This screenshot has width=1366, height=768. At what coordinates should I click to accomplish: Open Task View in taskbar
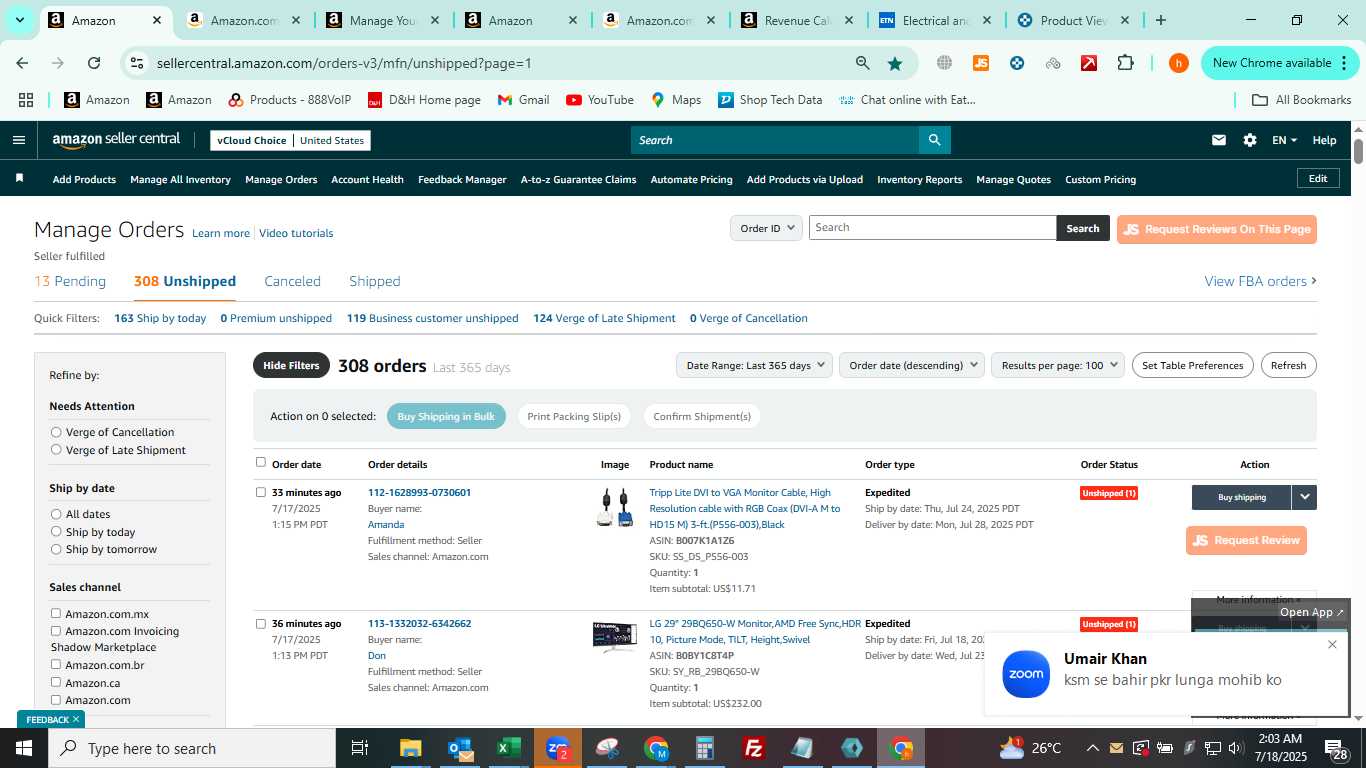tap(360, 748)
